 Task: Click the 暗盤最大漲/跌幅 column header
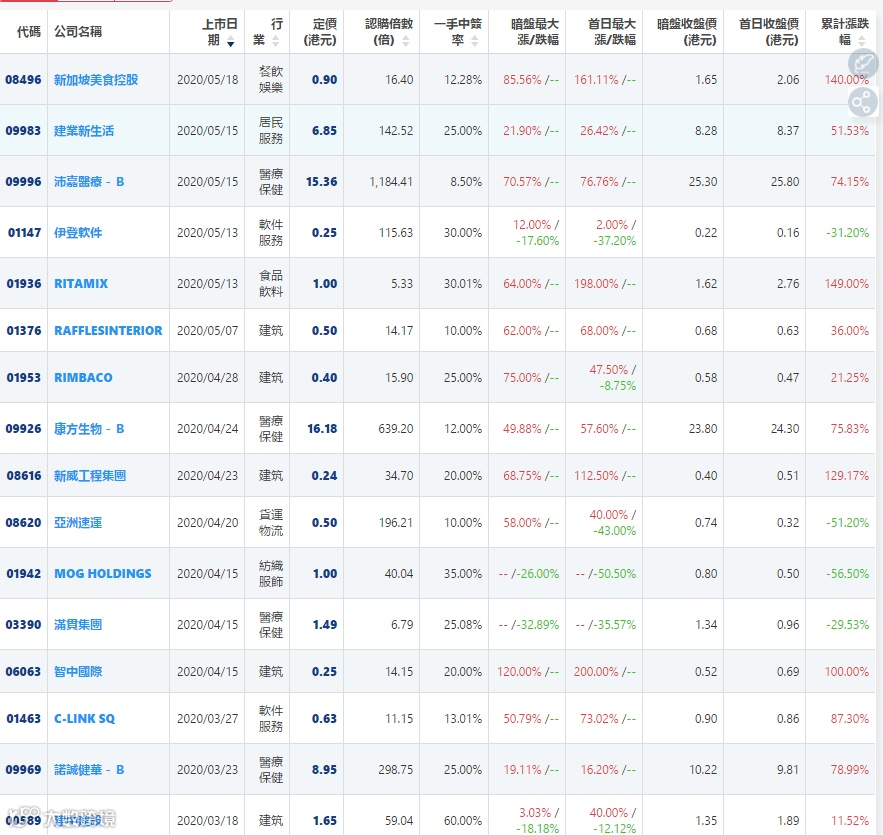pos(534,32)
